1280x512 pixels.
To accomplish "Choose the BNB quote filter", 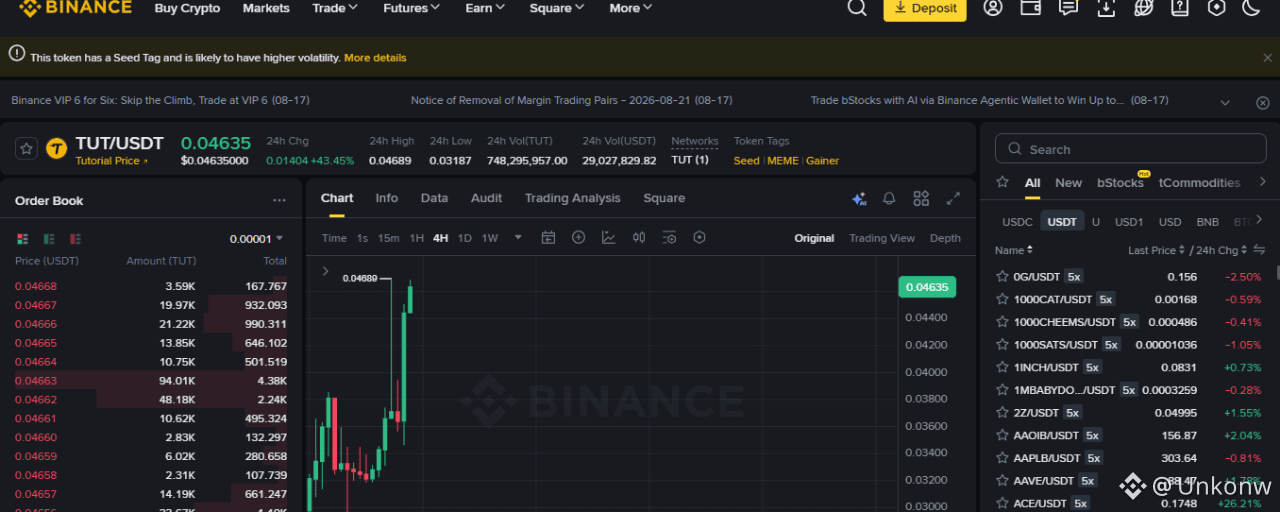I will pyautogui.click(x=1207, y=222).
